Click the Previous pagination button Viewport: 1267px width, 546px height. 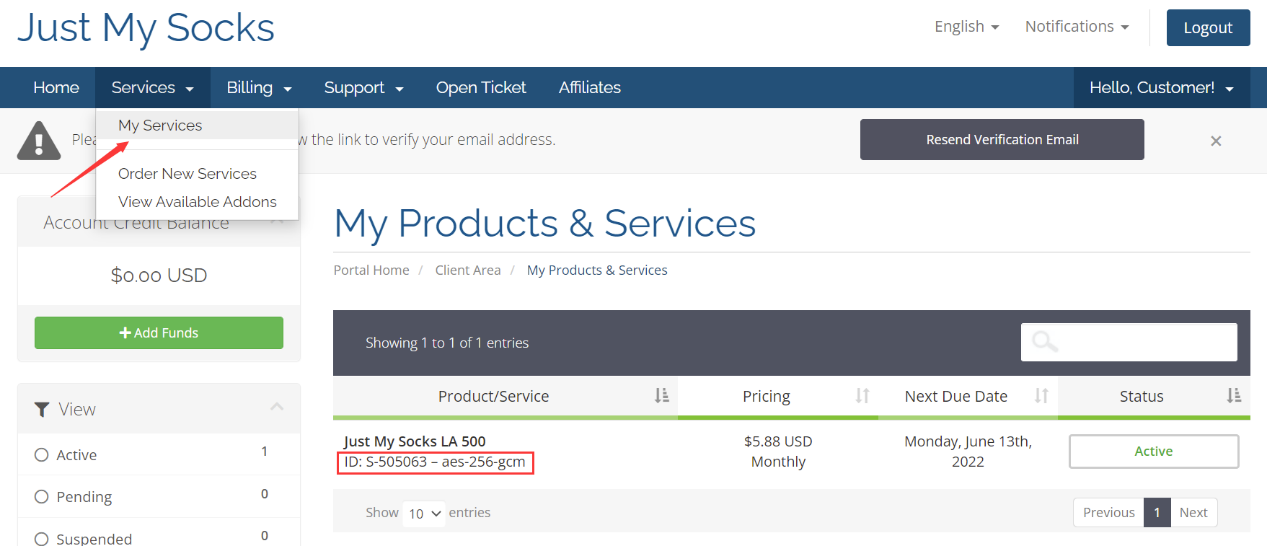pos(1109,513)
